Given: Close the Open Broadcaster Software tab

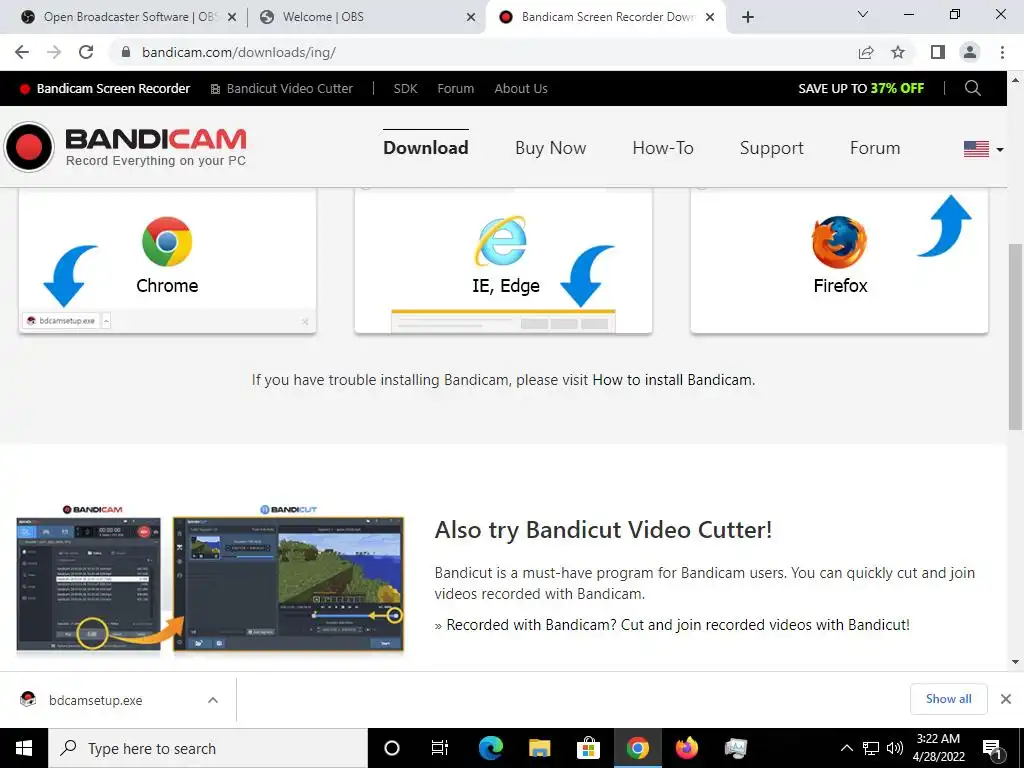Looking at the screenshot, I should click(x=232, y=18).
